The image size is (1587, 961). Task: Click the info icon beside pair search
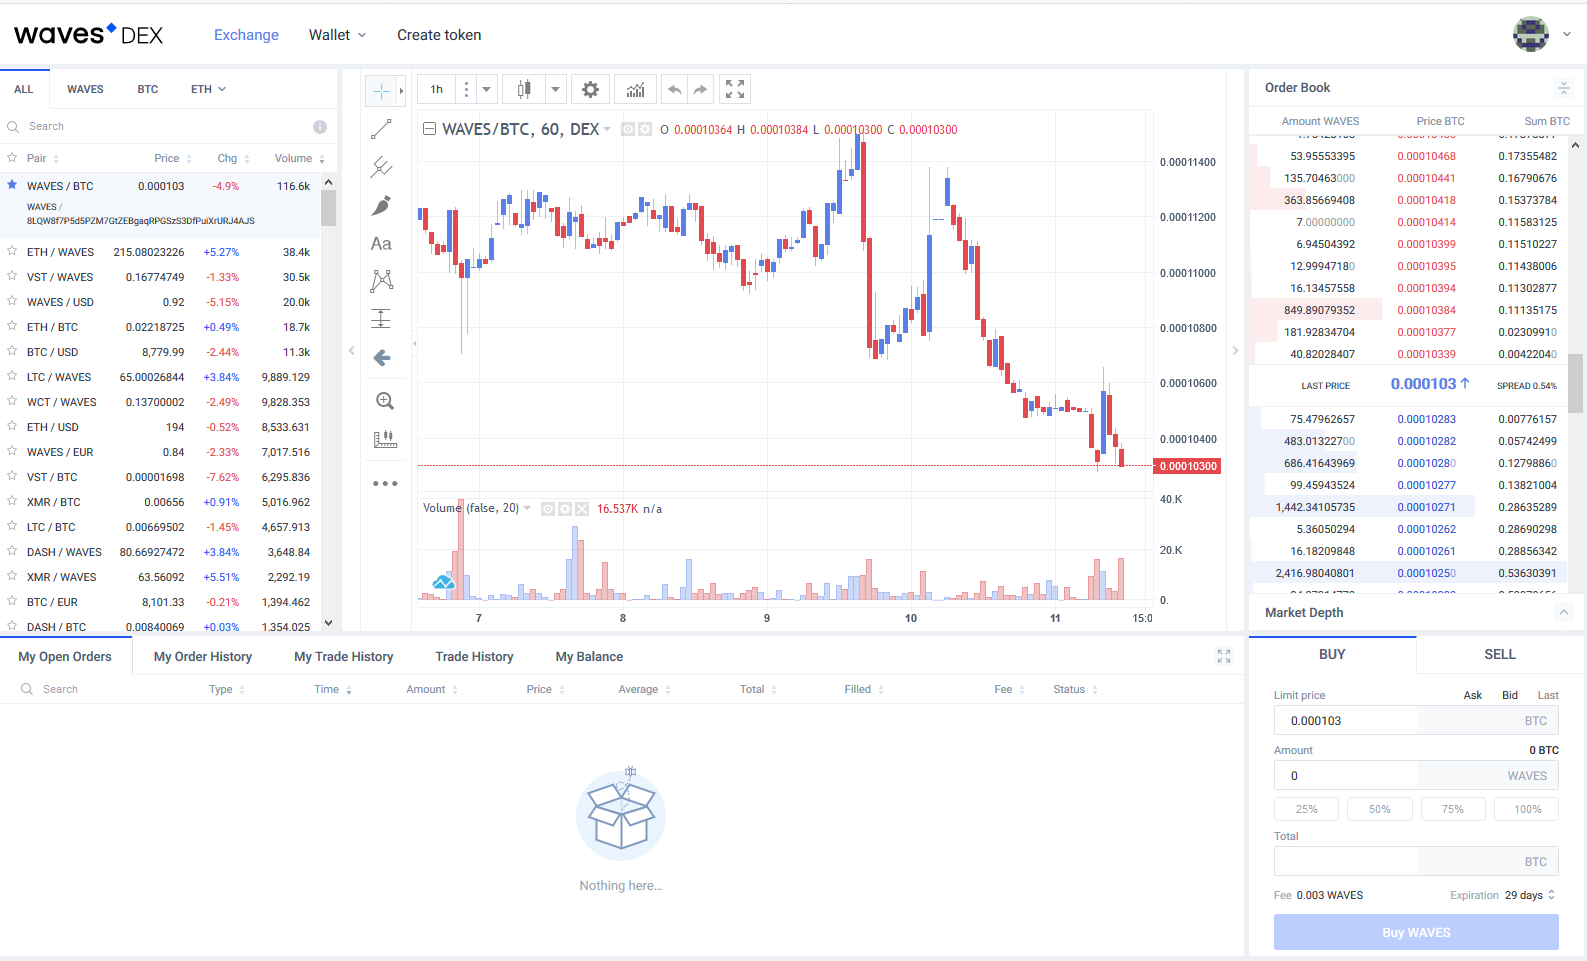point(320,127)
